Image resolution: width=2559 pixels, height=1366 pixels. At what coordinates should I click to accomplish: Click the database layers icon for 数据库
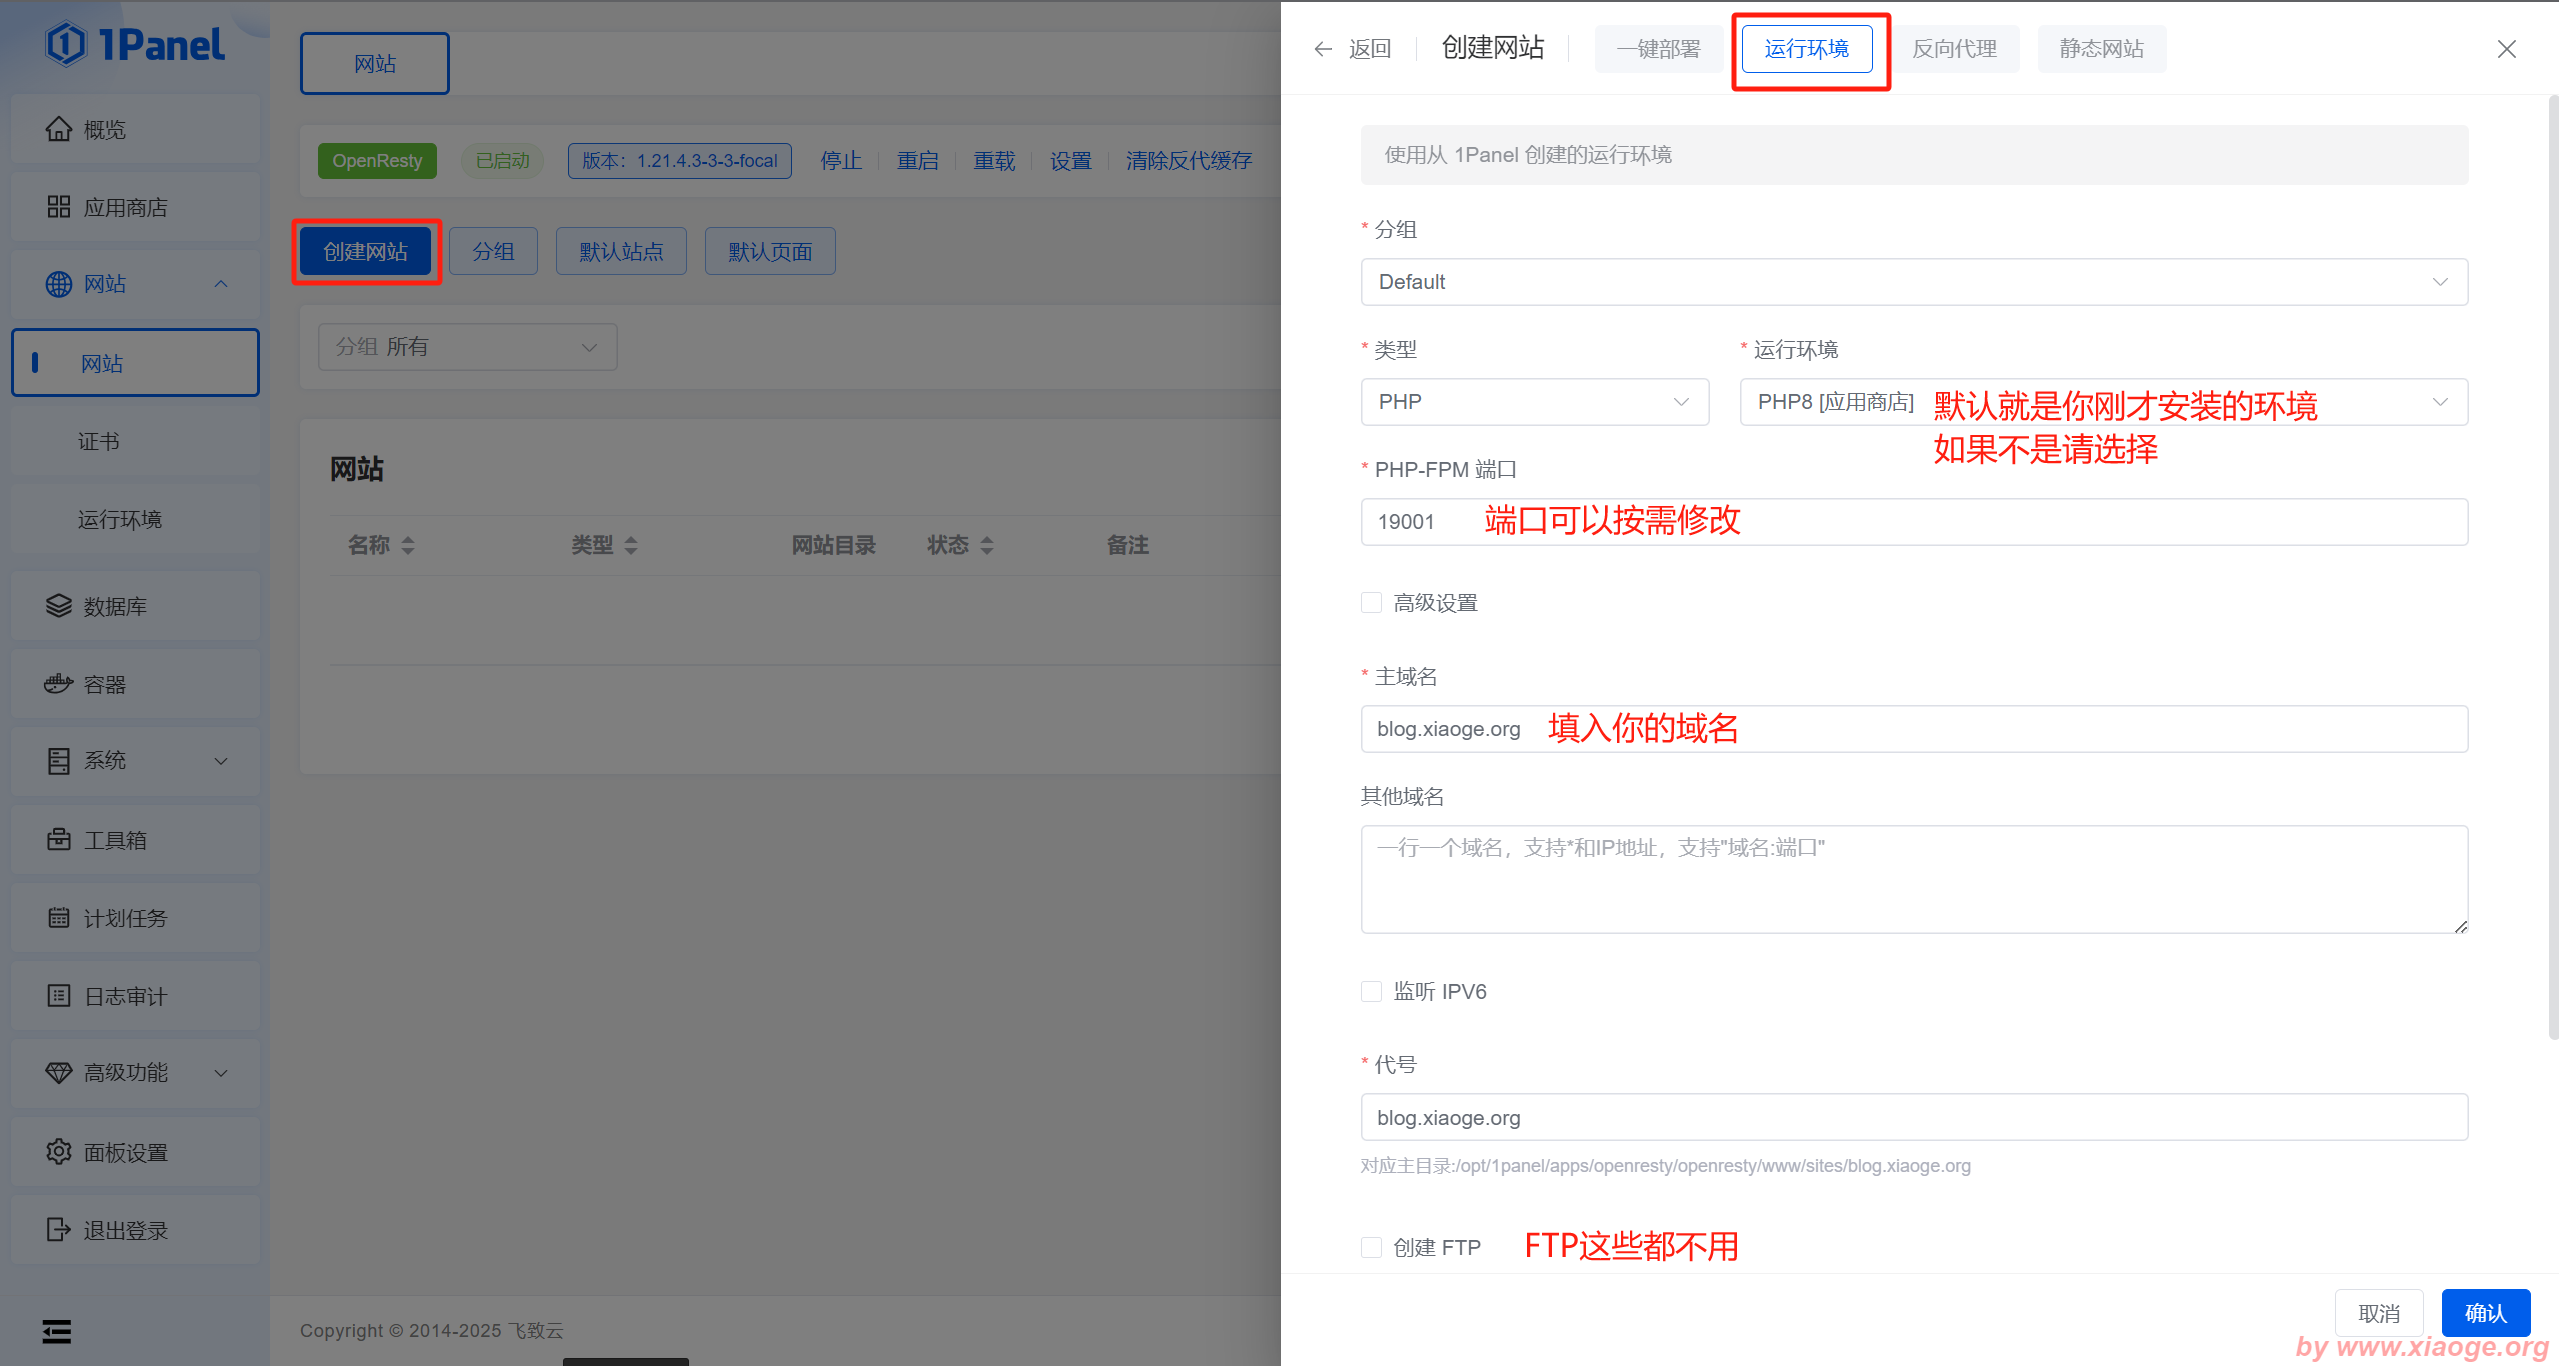click(x=59, y=606)
